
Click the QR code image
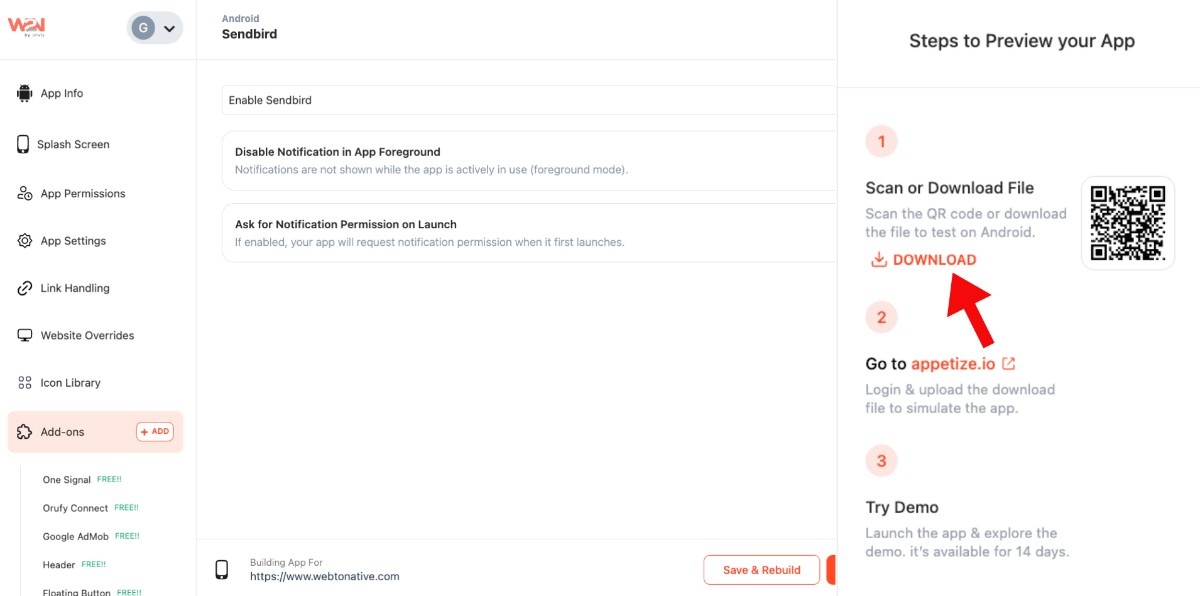point(1128,223)
